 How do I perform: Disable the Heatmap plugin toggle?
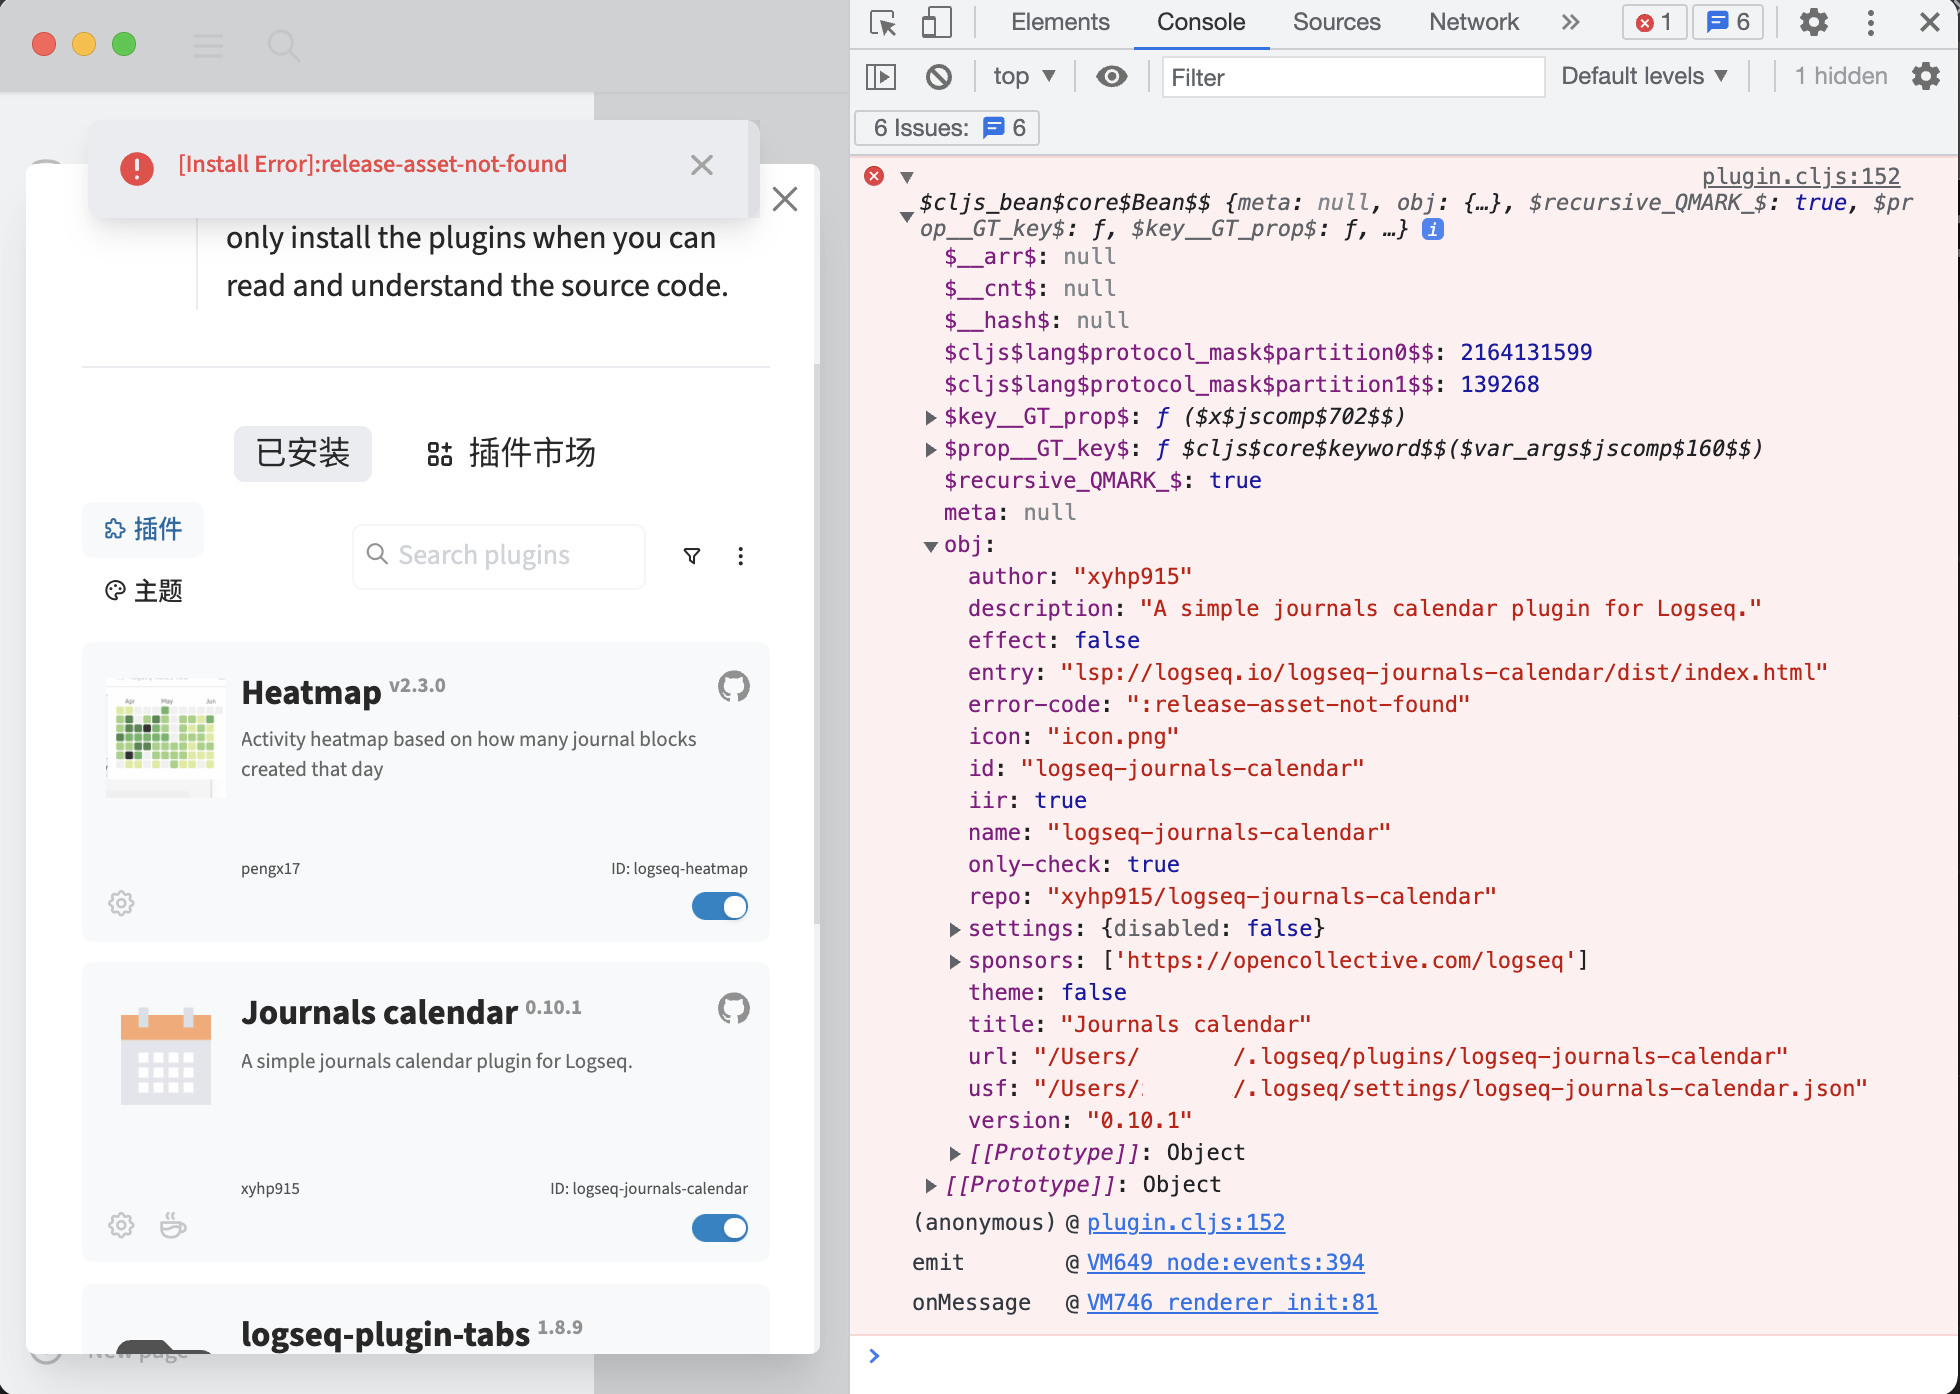(x=719, y=906)
